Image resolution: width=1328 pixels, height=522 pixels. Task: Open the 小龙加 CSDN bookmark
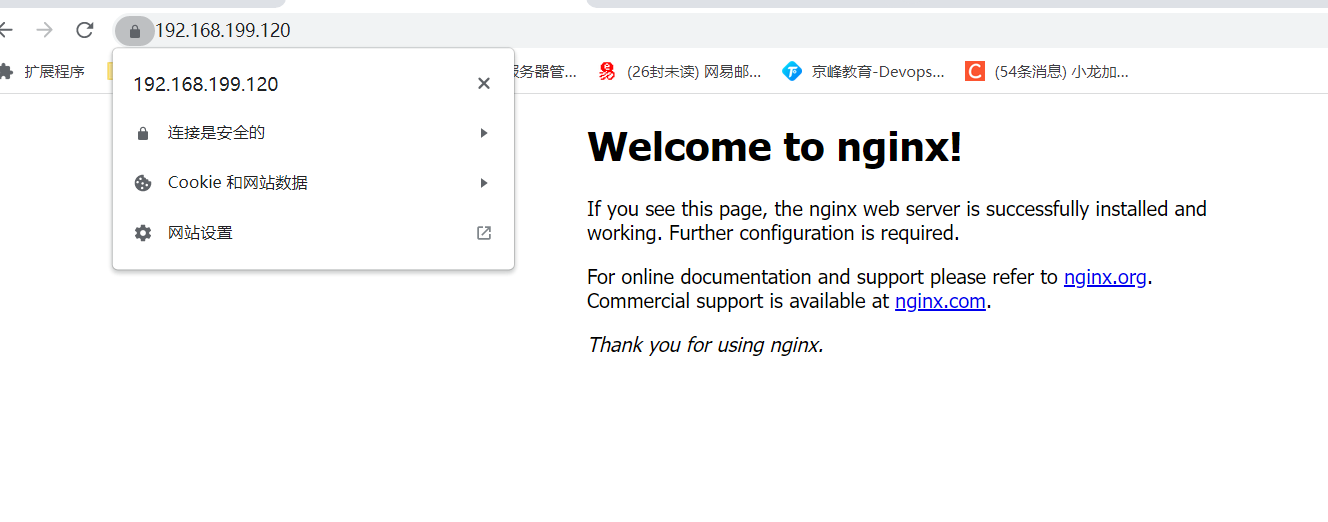click(1047, 72)
